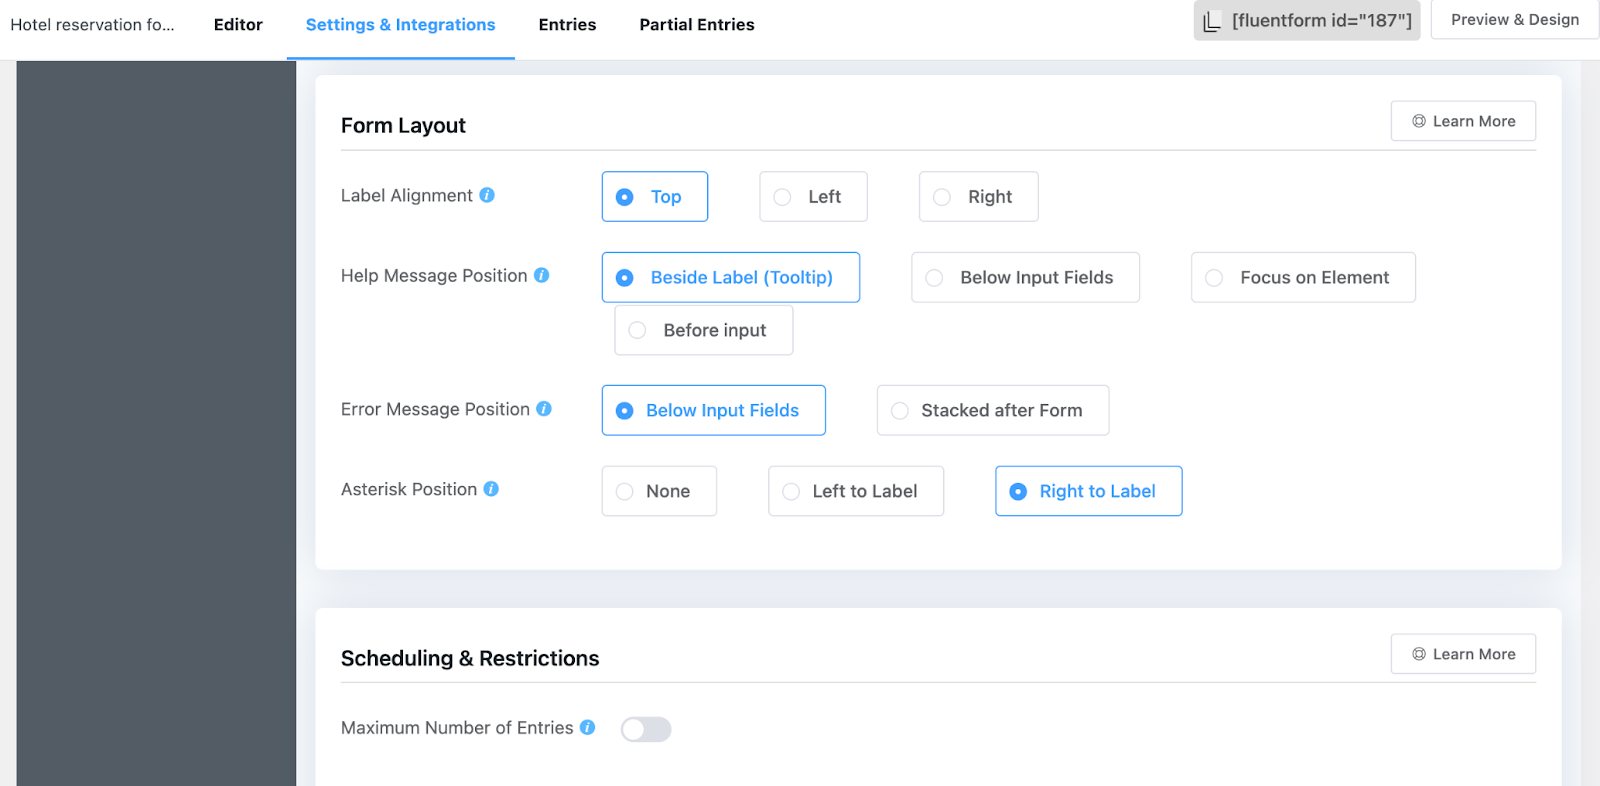Choose Before input help message option
1600x786 pixels.
tap(703, 330)
